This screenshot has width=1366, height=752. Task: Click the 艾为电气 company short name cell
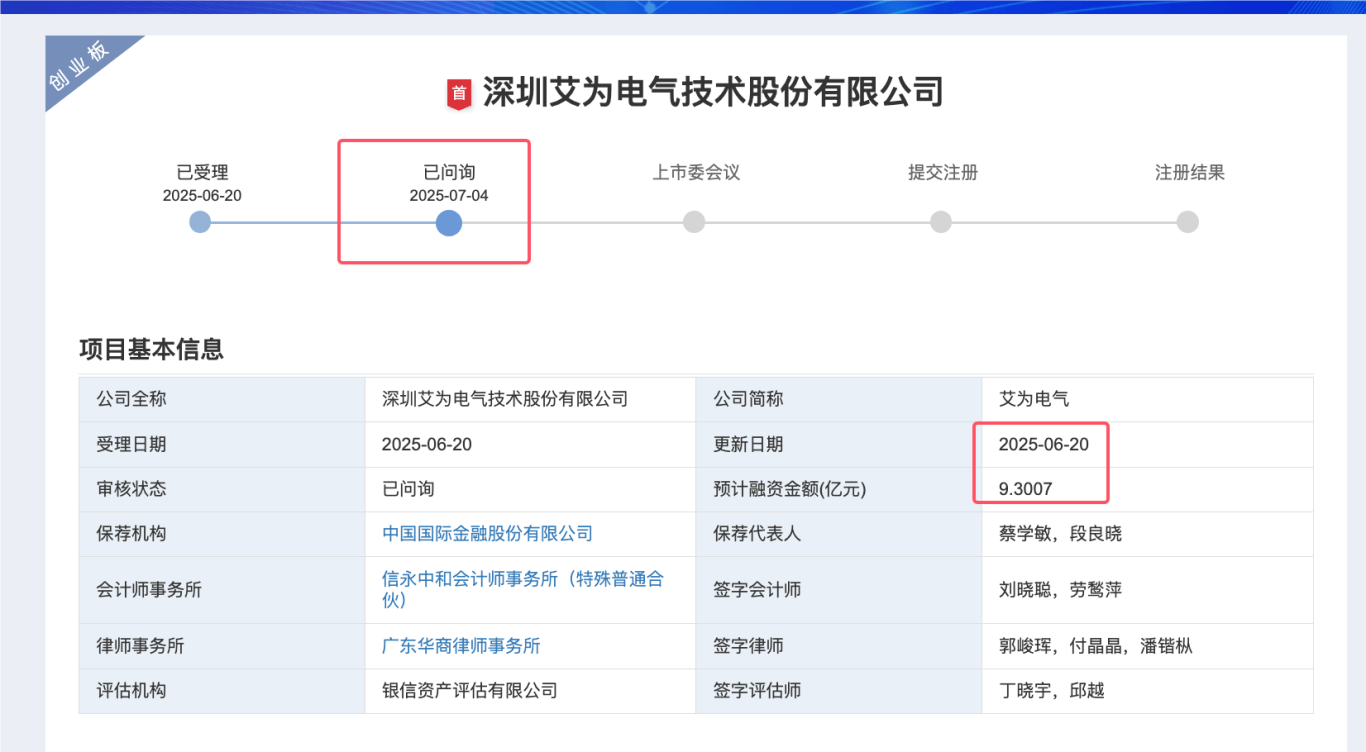coord(1034,399)
